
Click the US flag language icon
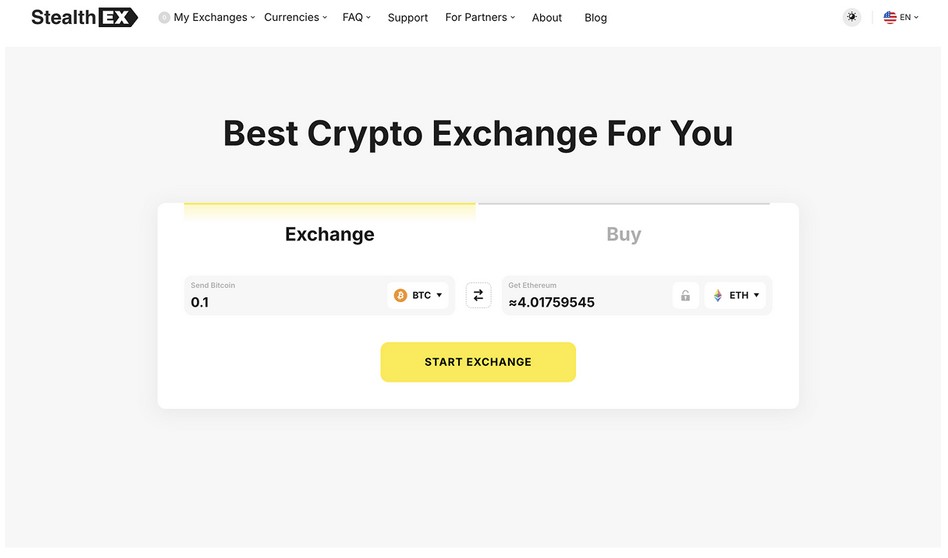(889, 18)
